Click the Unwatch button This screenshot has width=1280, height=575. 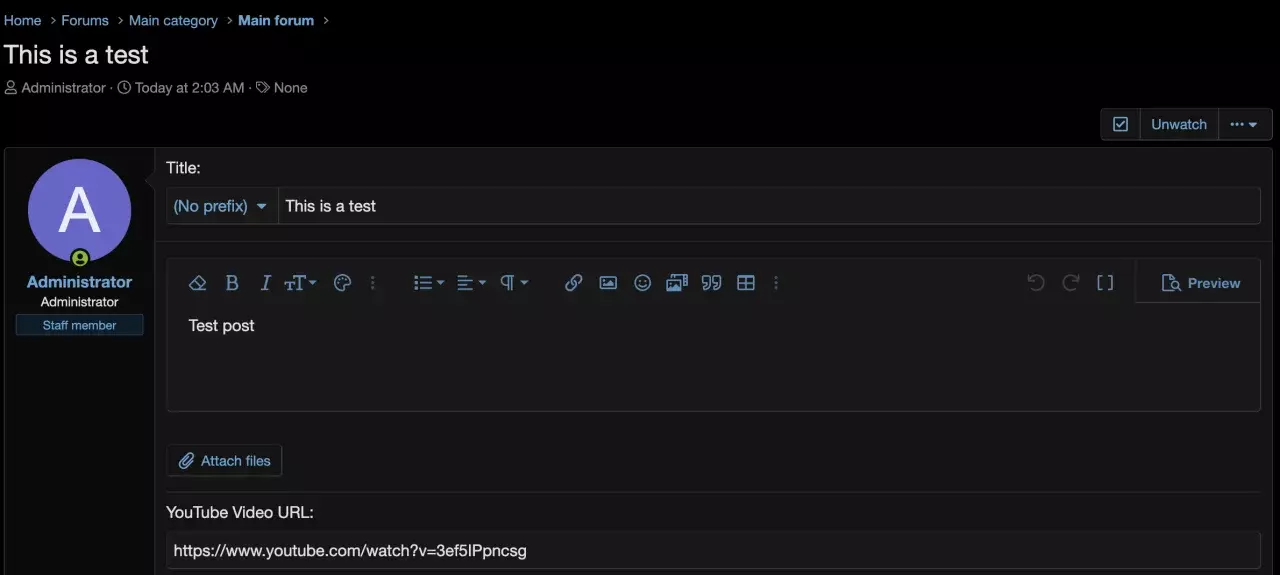tap(1178, 125)
